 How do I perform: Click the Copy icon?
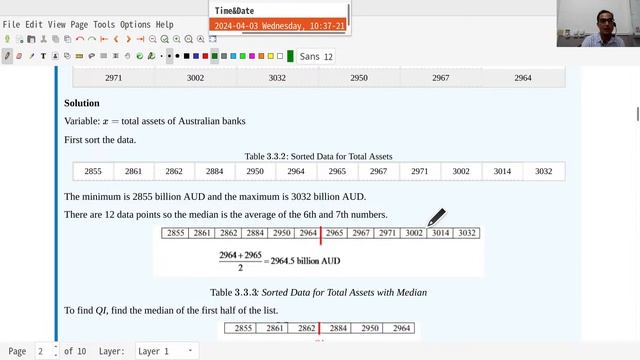click(x=56, y=39)
